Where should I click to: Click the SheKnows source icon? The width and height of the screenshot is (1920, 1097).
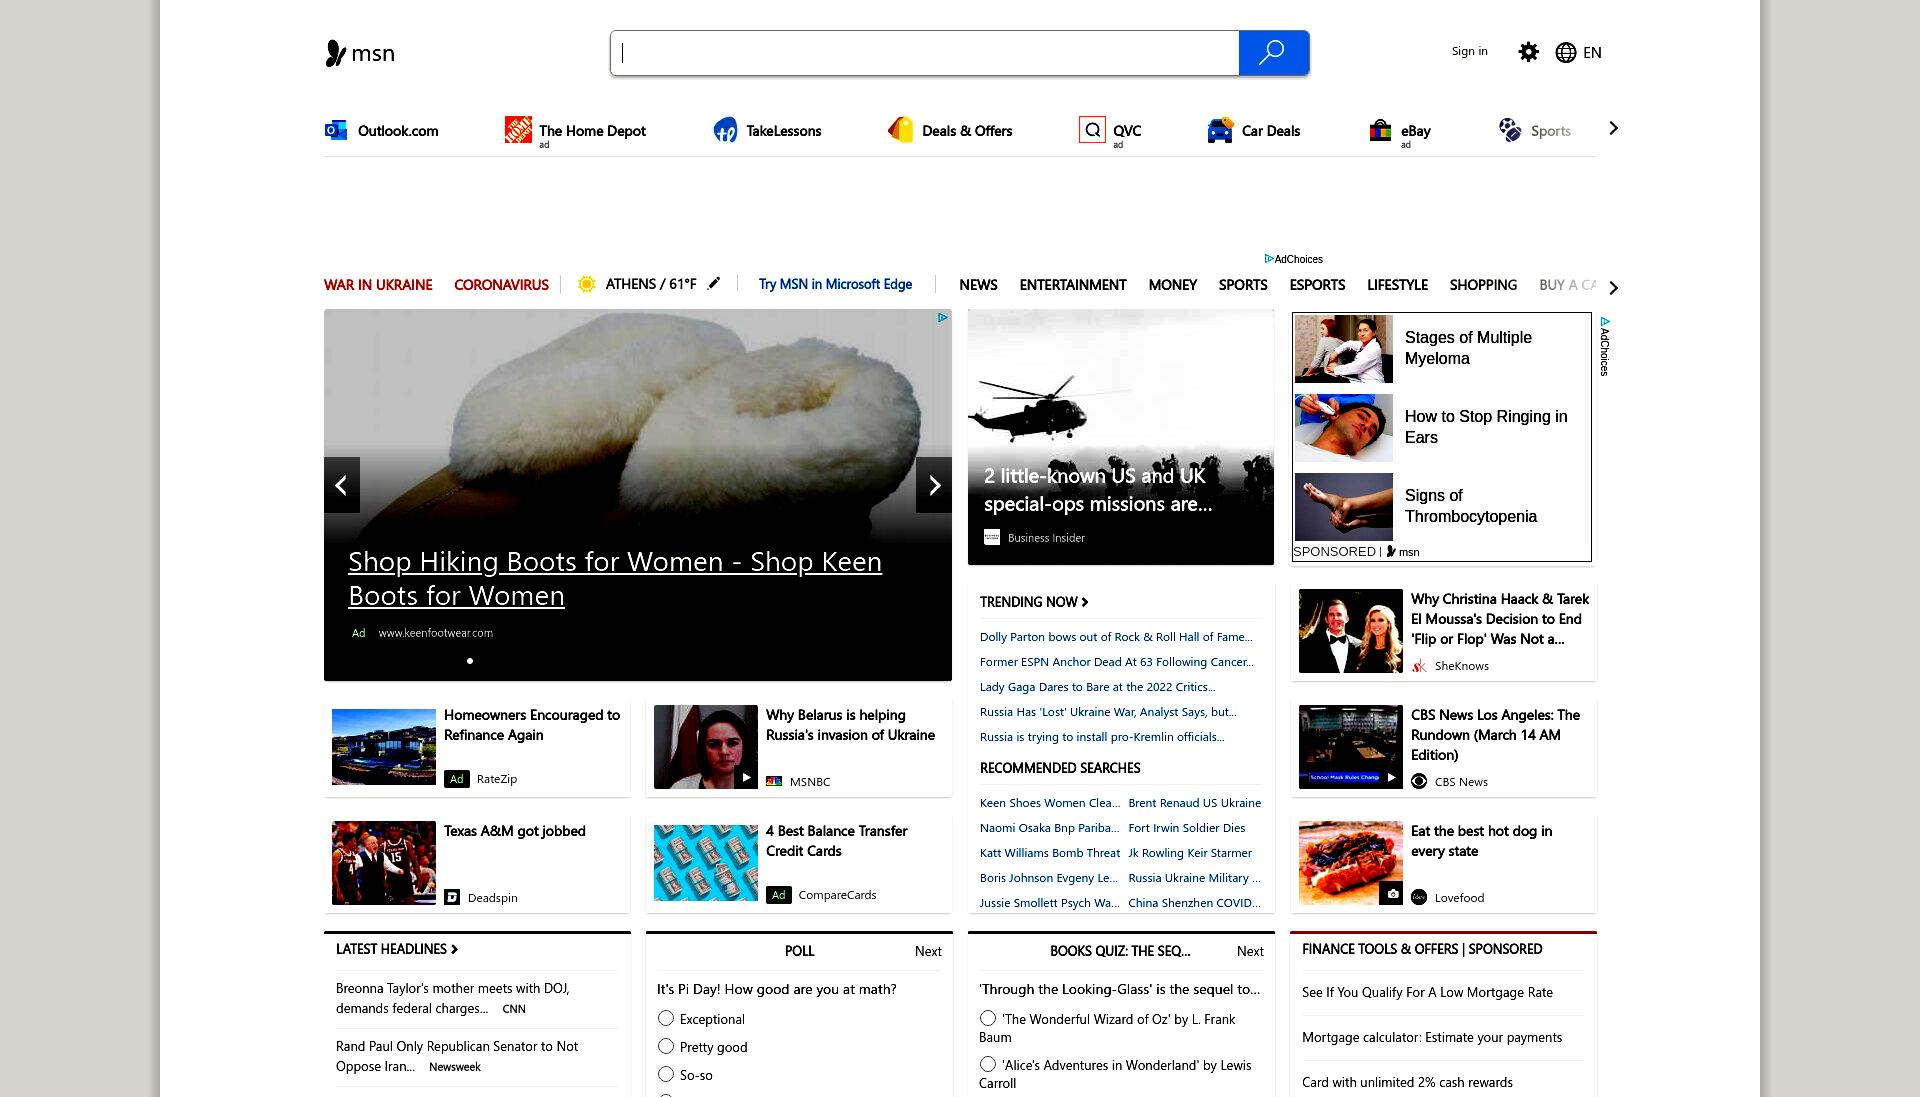pyautogui.click(x=1419, y=665)
